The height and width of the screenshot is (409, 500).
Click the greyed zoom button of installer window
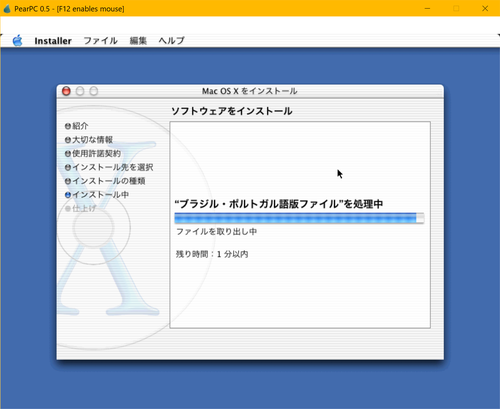[x=94, y=91]
